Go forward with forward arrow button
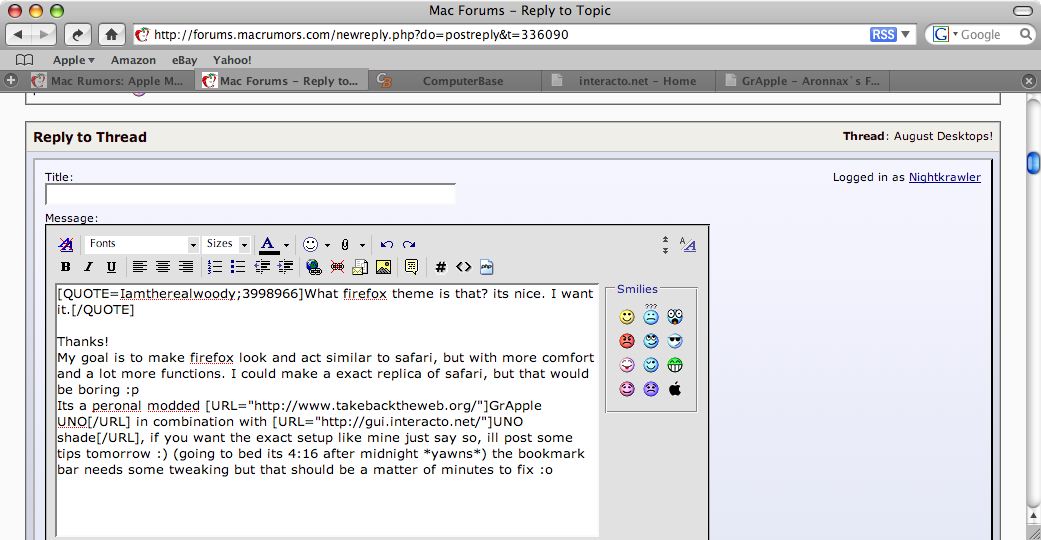 point(44,35)
